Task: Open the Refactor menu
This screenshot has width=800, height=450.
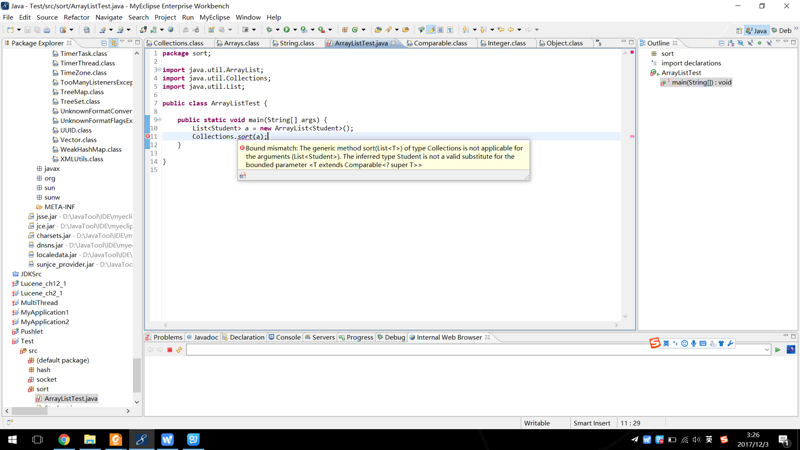Action: click(77, 17)
